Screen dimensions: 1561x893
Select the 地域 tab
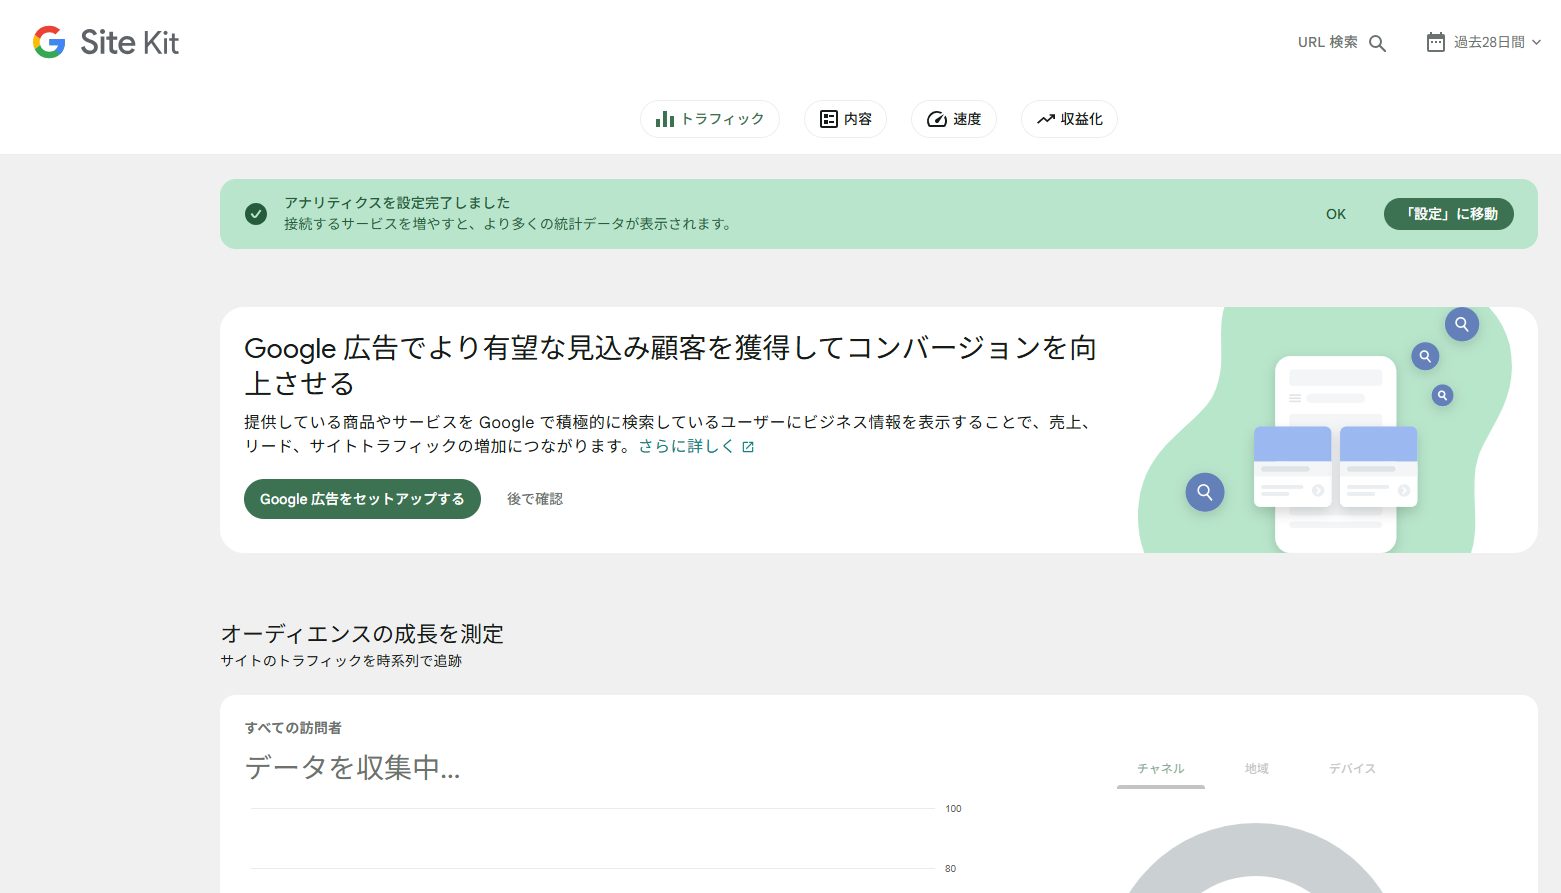(1257, 768)
